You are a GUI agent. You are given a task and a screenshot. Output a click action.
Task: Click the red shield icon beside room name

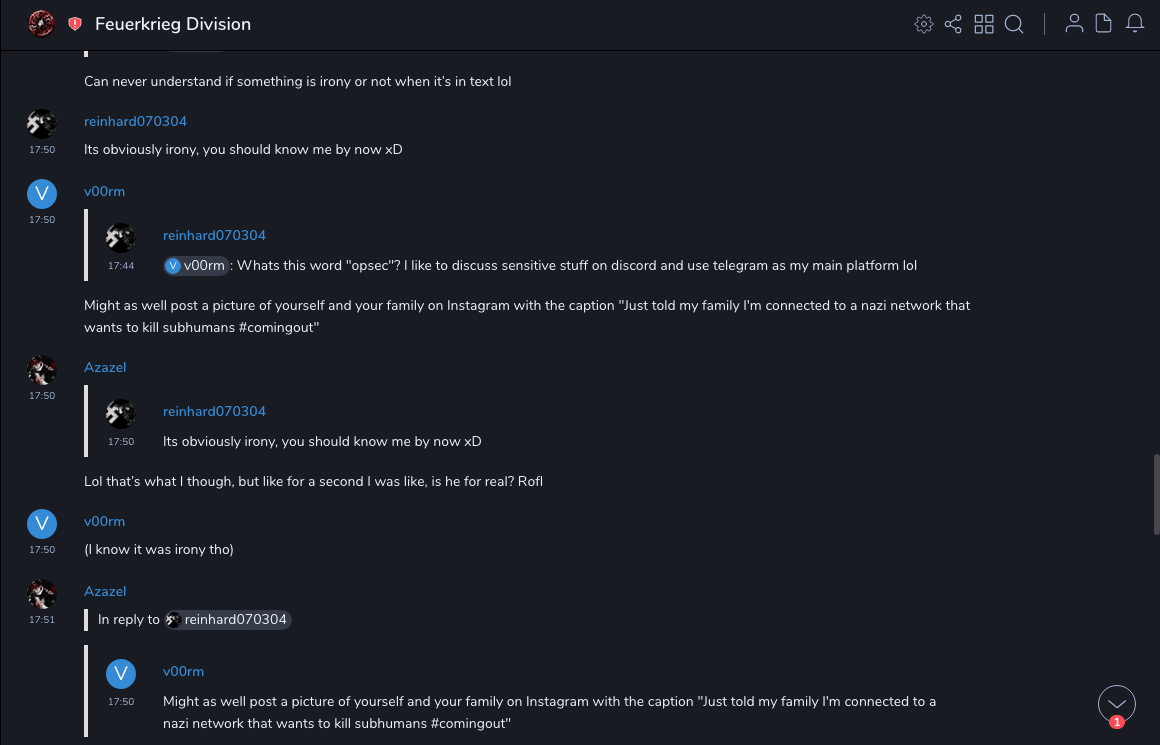(75, 24)
